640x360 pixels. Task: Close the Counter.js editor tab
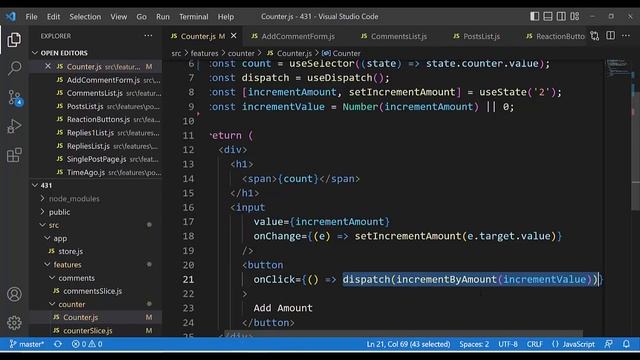click(x=234, y=36)
